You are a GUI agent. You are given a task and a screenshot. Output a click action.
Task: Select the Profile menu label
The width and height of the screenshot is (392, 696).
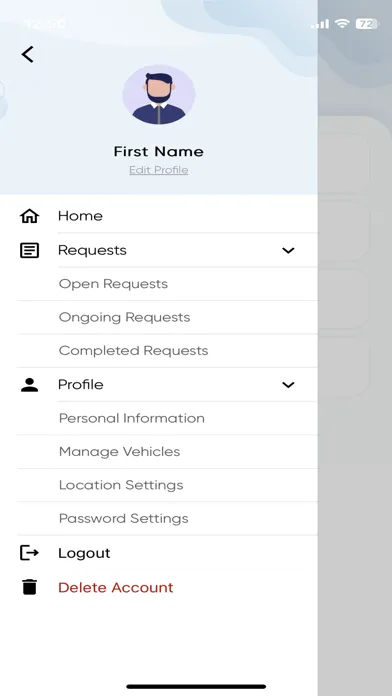(81, 384)
